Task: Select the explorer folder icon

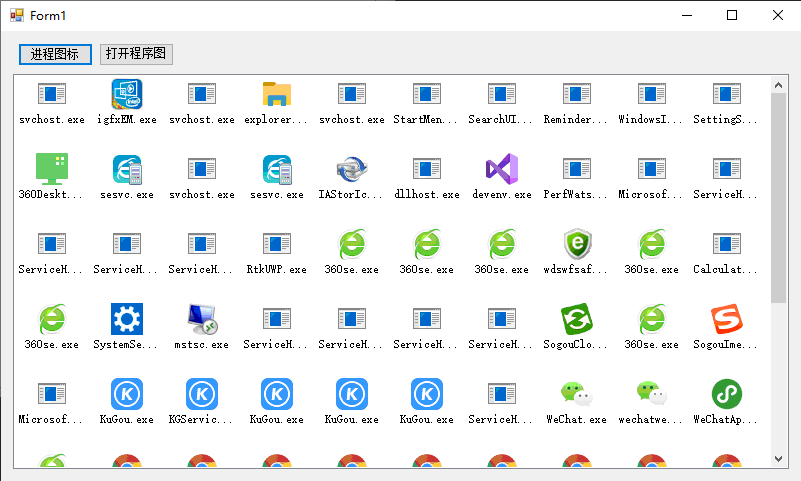Action: [277, 94]
